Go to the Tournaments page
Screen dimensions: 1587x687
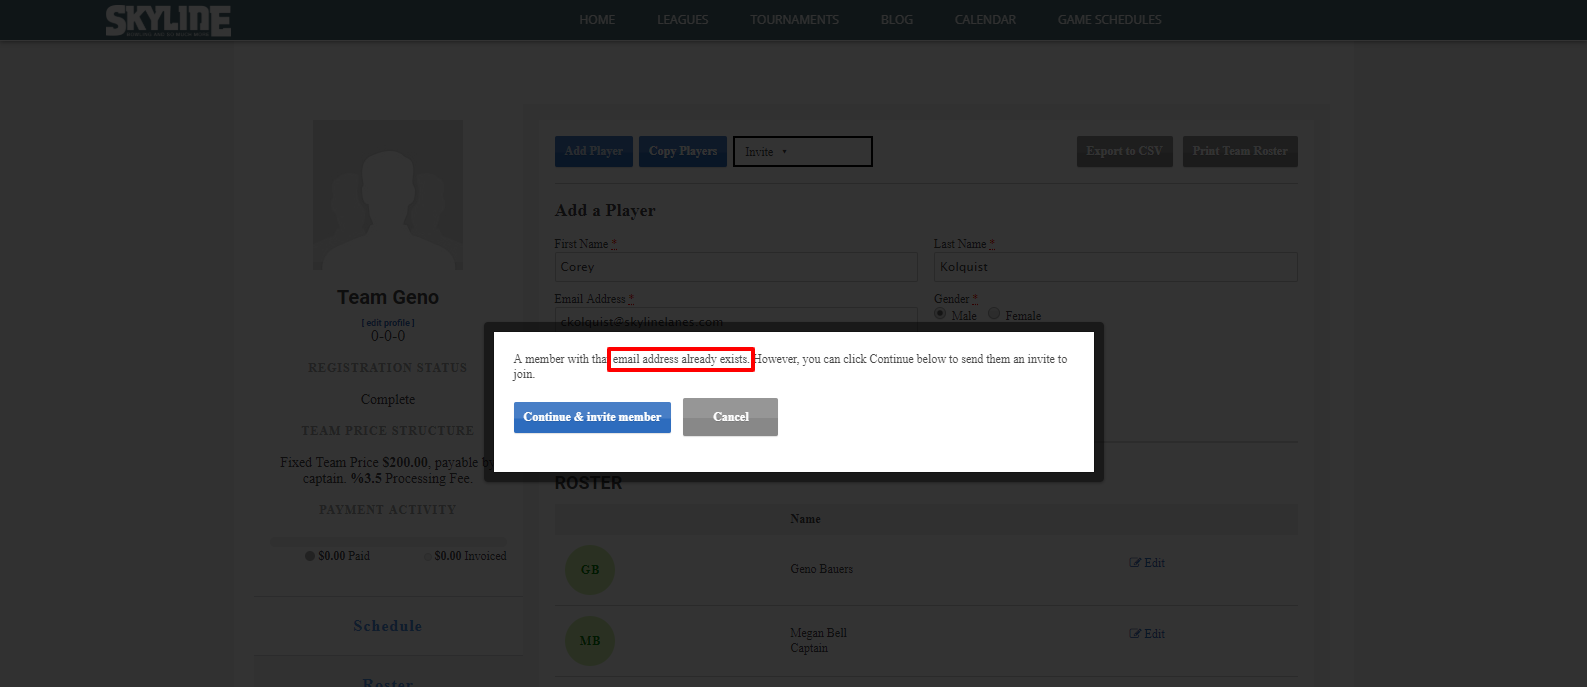click(x=795, y=20)
